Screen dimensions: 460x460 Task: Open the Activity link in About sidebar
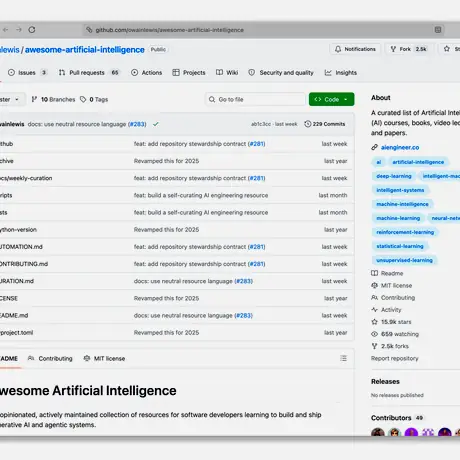[386, 310]
